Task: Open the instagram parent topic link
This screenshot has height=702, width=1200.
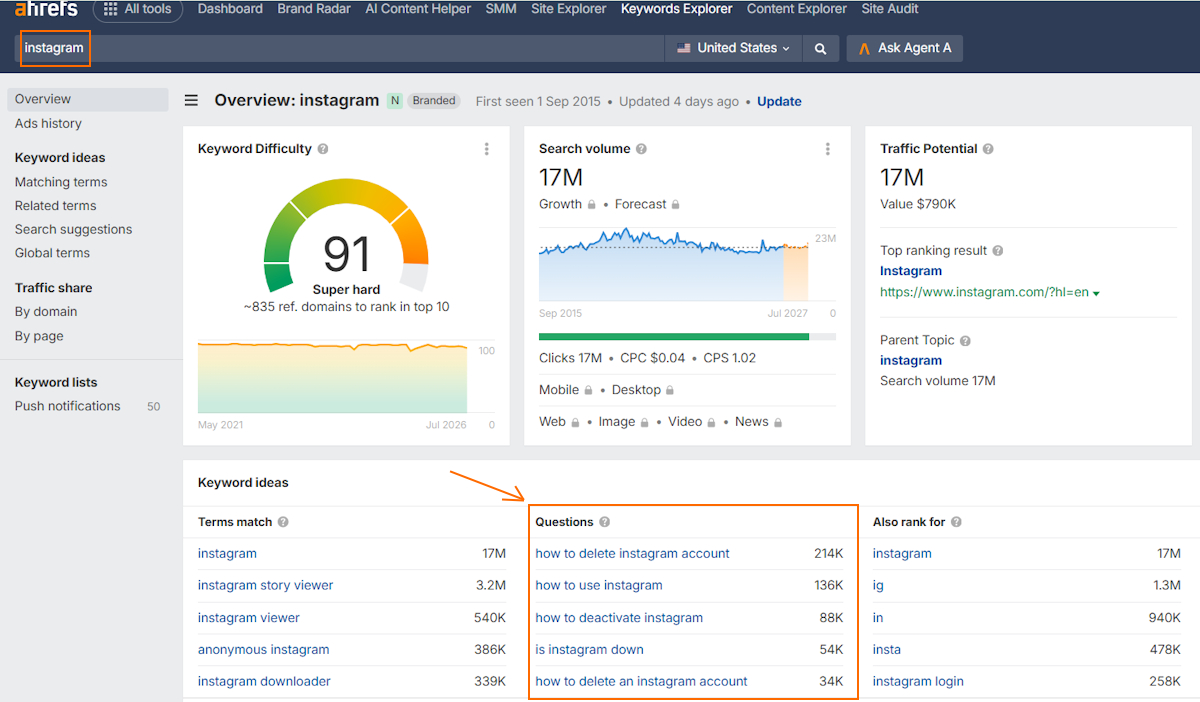Action: click(x=911, y=361)
